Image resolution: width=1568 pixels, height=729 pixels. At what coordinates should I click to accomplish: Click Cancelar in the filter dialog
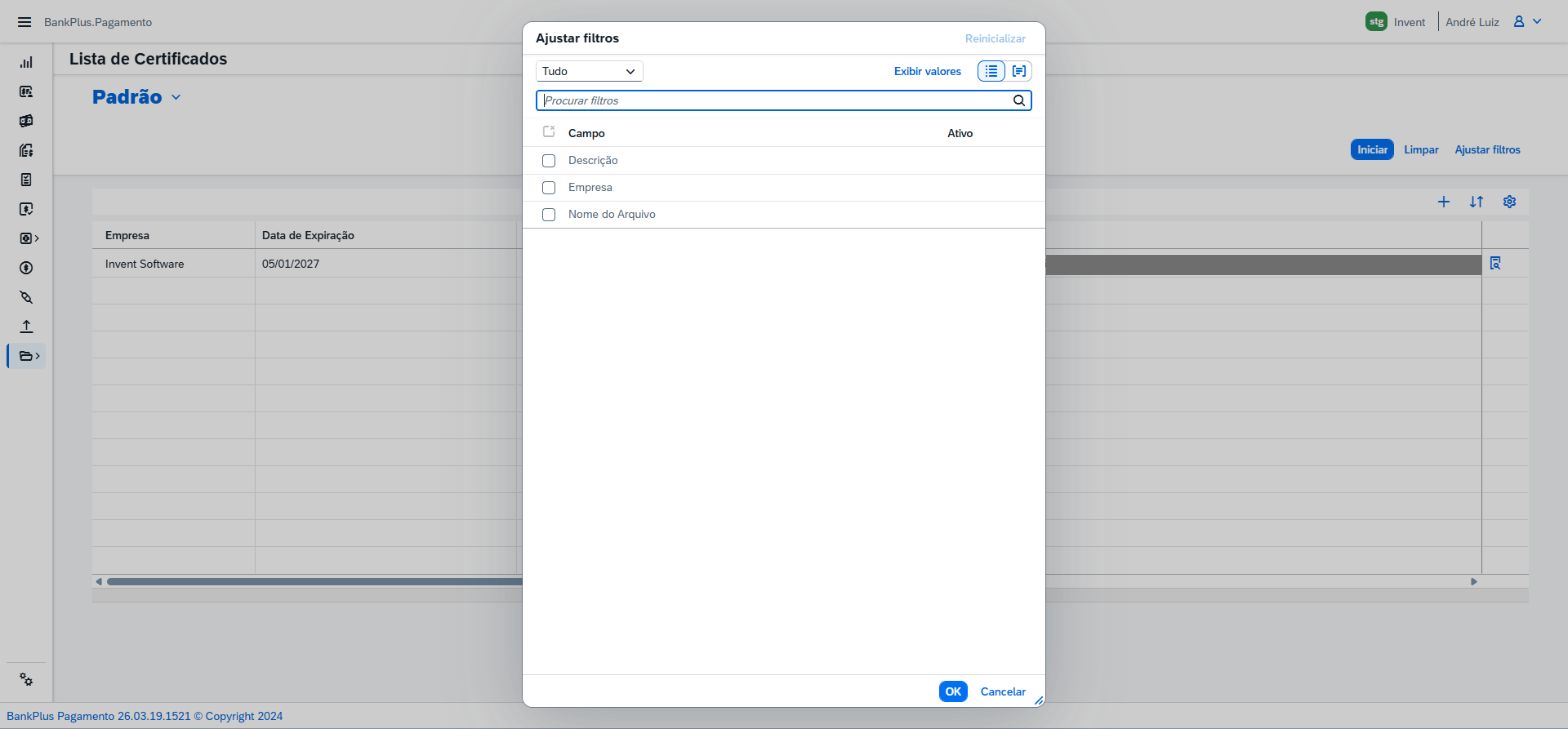point(1003,692)
